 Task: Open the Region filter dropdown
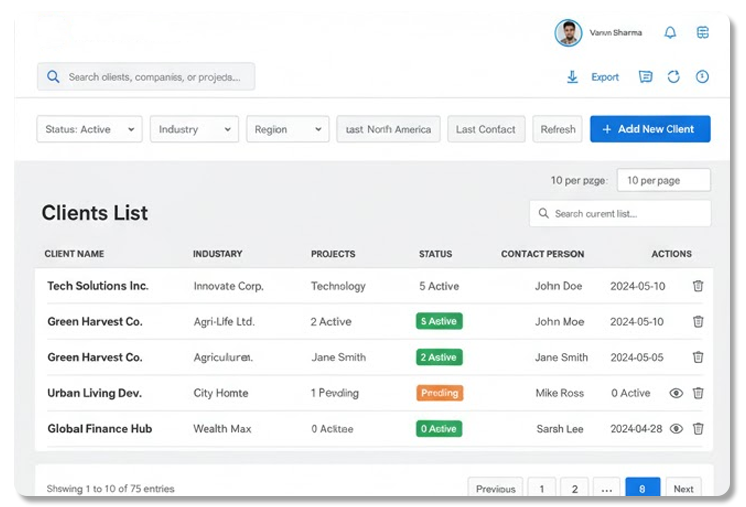pyautogui.click(x=287, y=129)
